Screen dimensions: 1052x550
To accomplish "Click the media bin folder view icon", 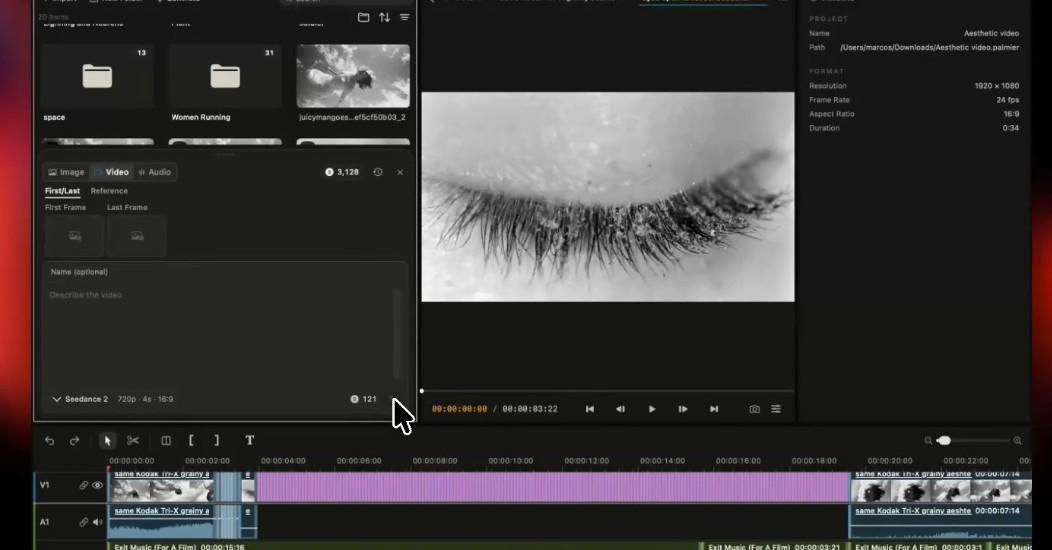I will pos(363,17).
